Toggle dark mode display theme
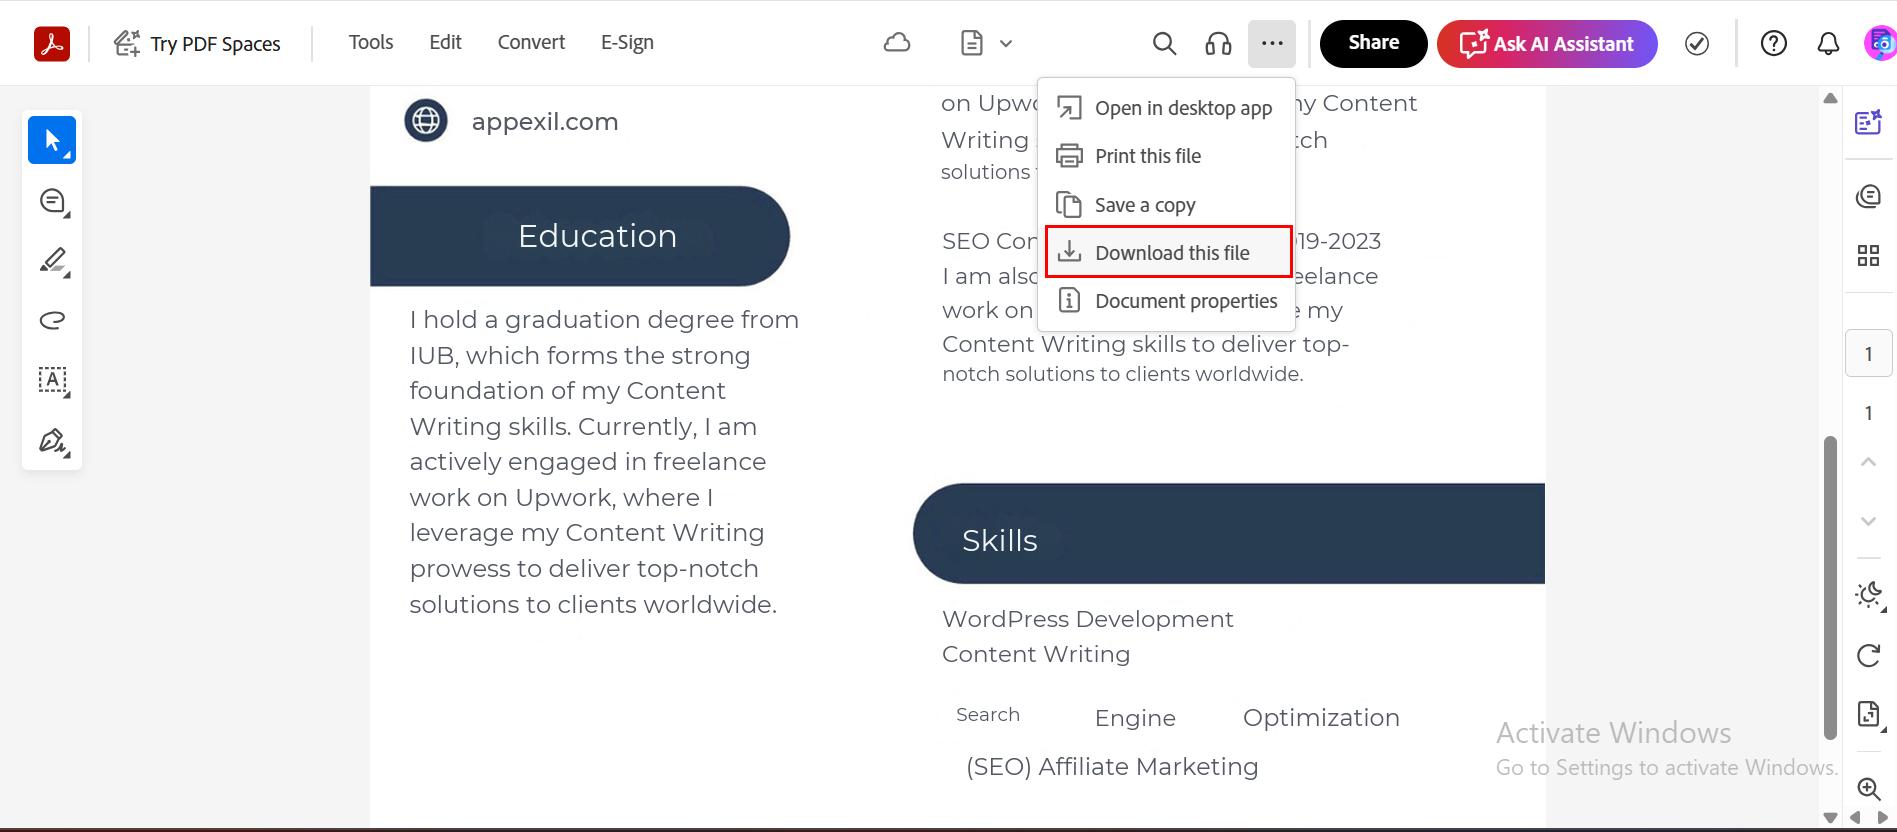The height and width of the screenshot is (832, 1897). point(1868,595)
